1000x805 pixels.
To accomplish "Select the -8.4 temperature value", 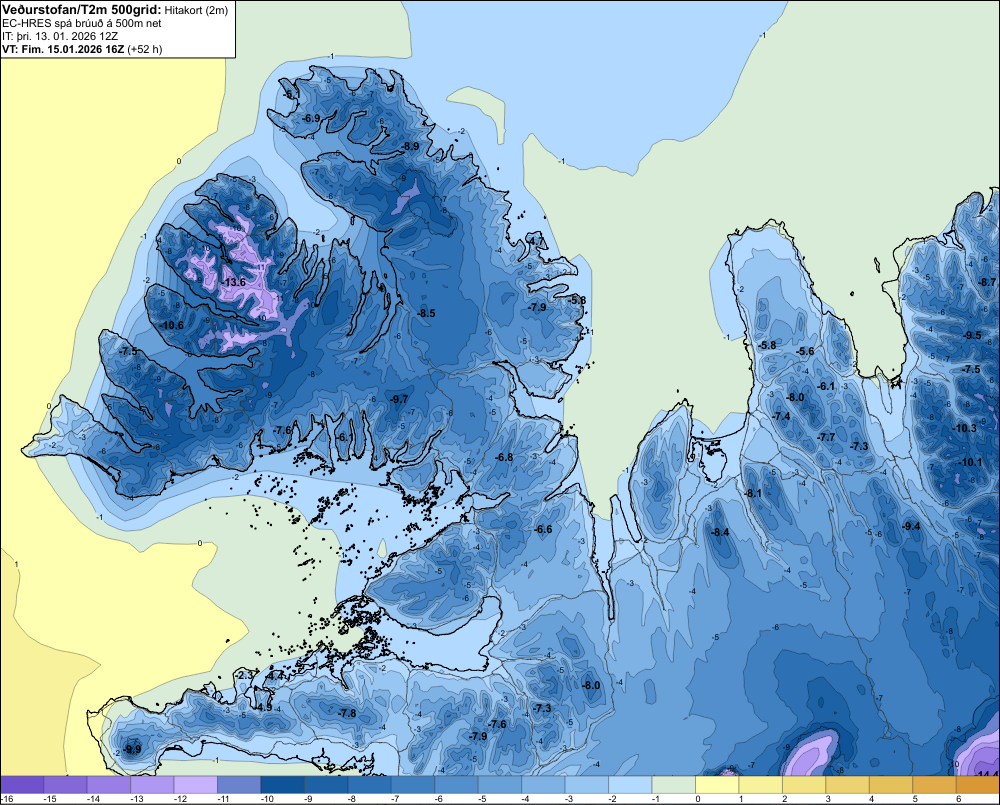I will (x=720, y=533).
